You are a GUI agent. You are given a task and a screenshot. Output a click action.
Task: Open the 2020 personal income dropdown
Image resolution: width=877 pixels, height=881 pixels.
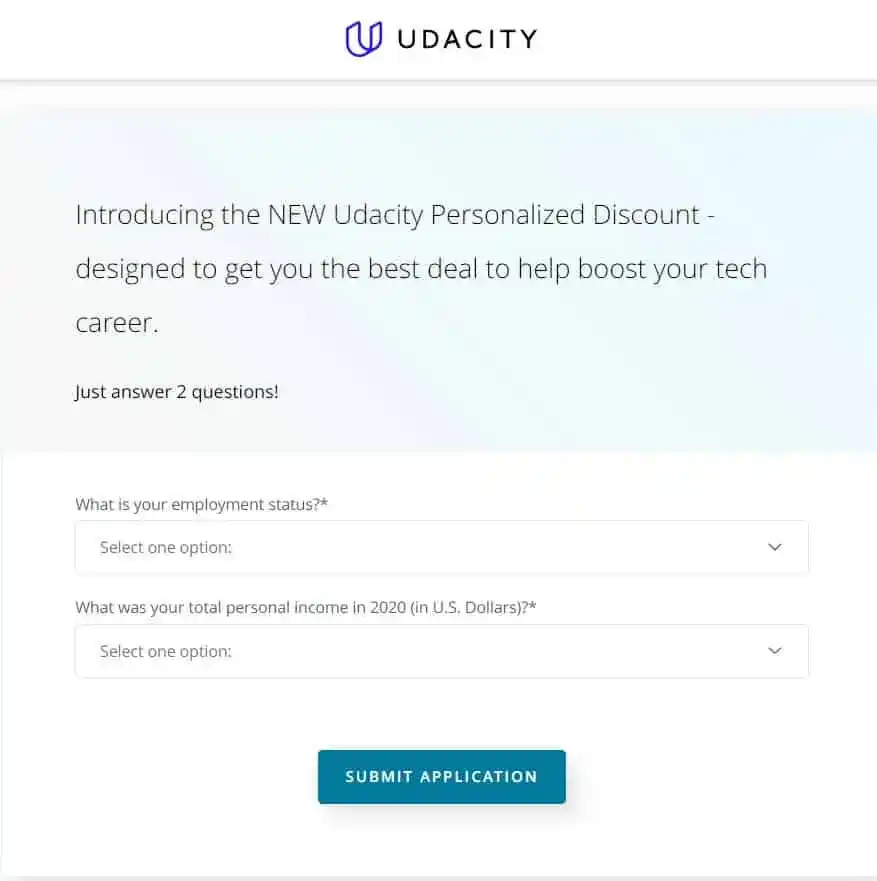[x=441, y=651]
